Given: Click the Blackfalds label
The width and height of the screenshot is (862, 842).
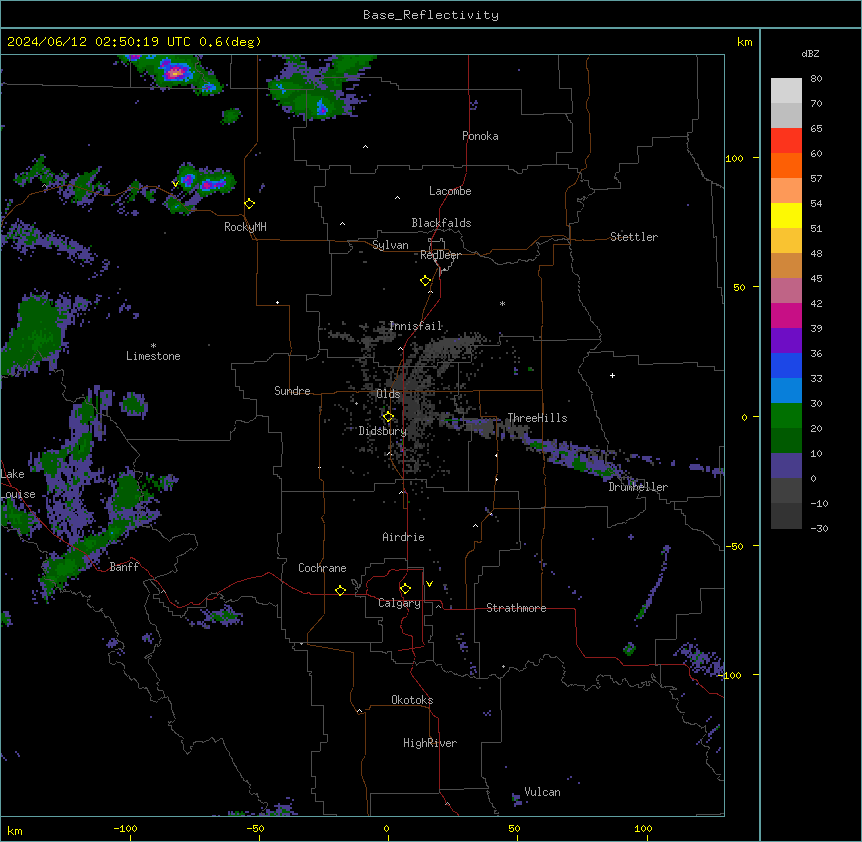Looking at the screenshot, I should (x=441, y=223).
